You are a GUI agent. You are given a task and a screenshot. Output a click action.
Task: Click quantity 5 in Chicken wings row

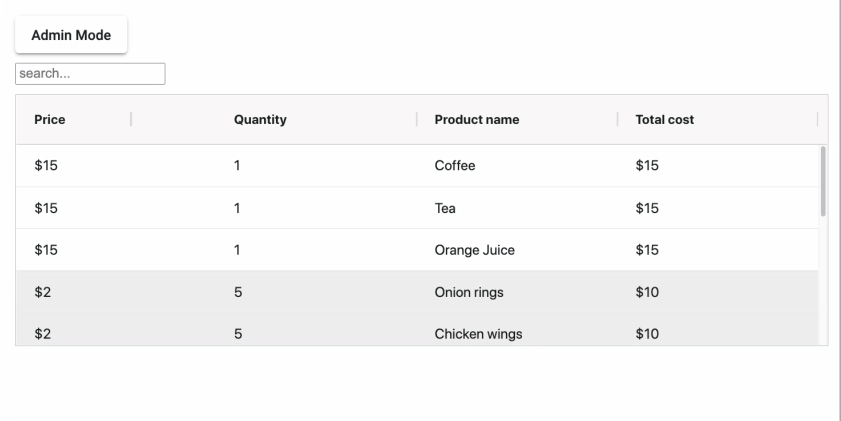238,334
